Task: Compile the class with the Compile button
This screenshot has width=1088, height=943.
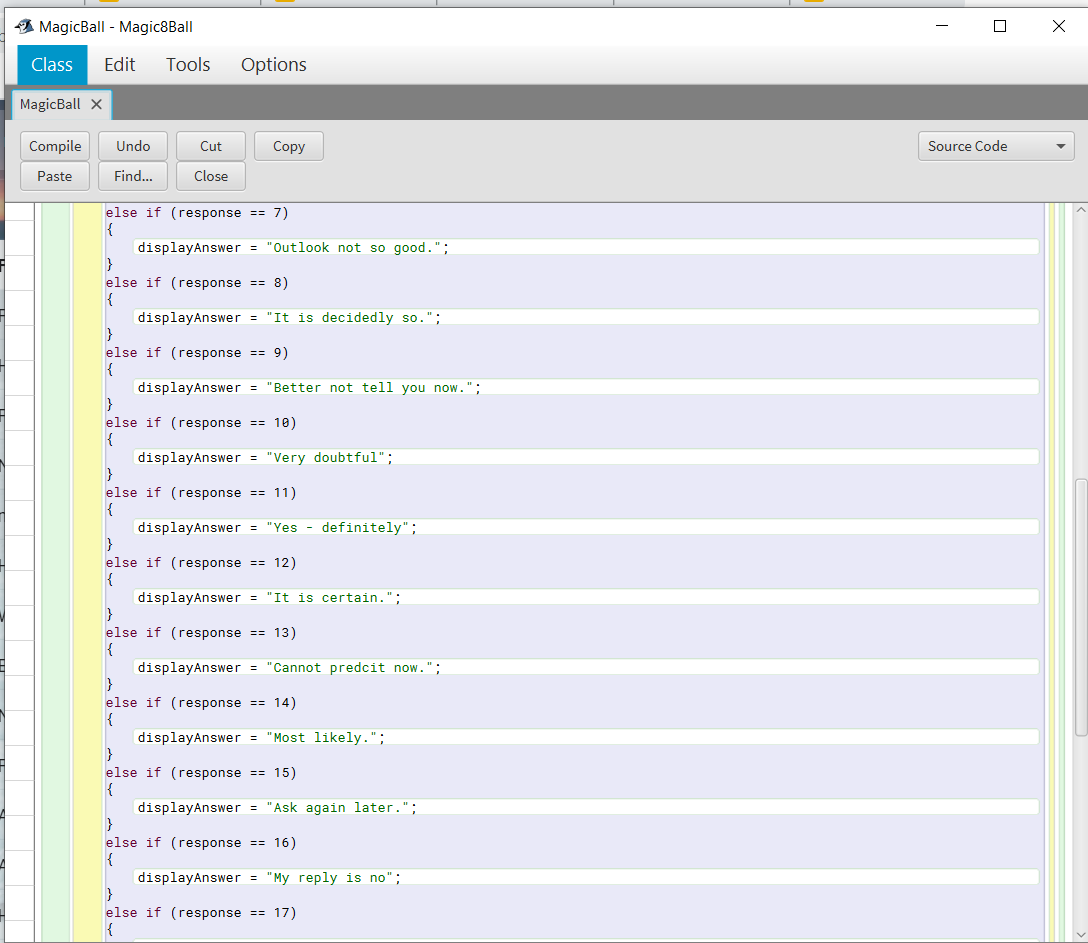Action: tap(55, 146)
